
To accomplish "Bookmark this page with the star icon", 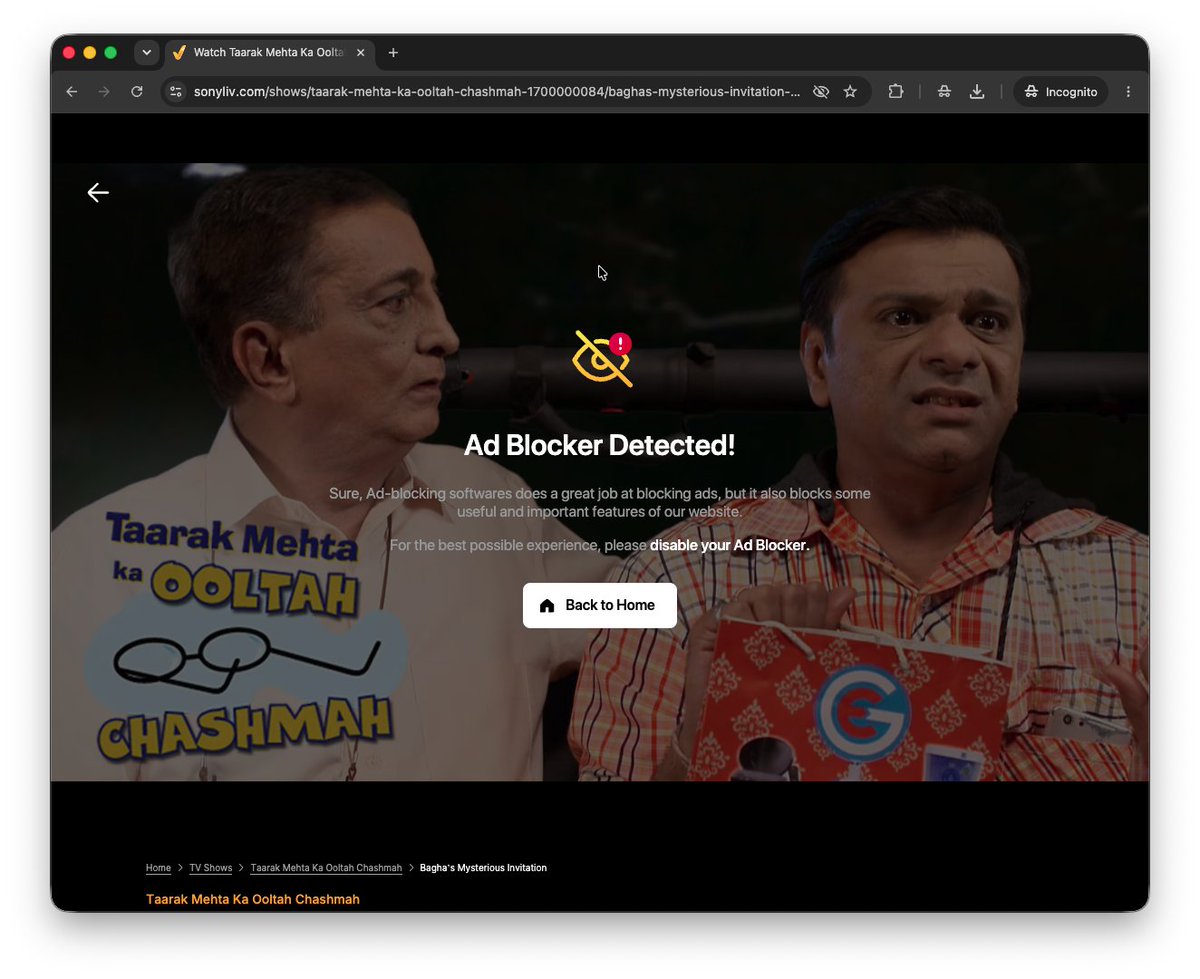I will pyautogui.click(x=850, y=92).
